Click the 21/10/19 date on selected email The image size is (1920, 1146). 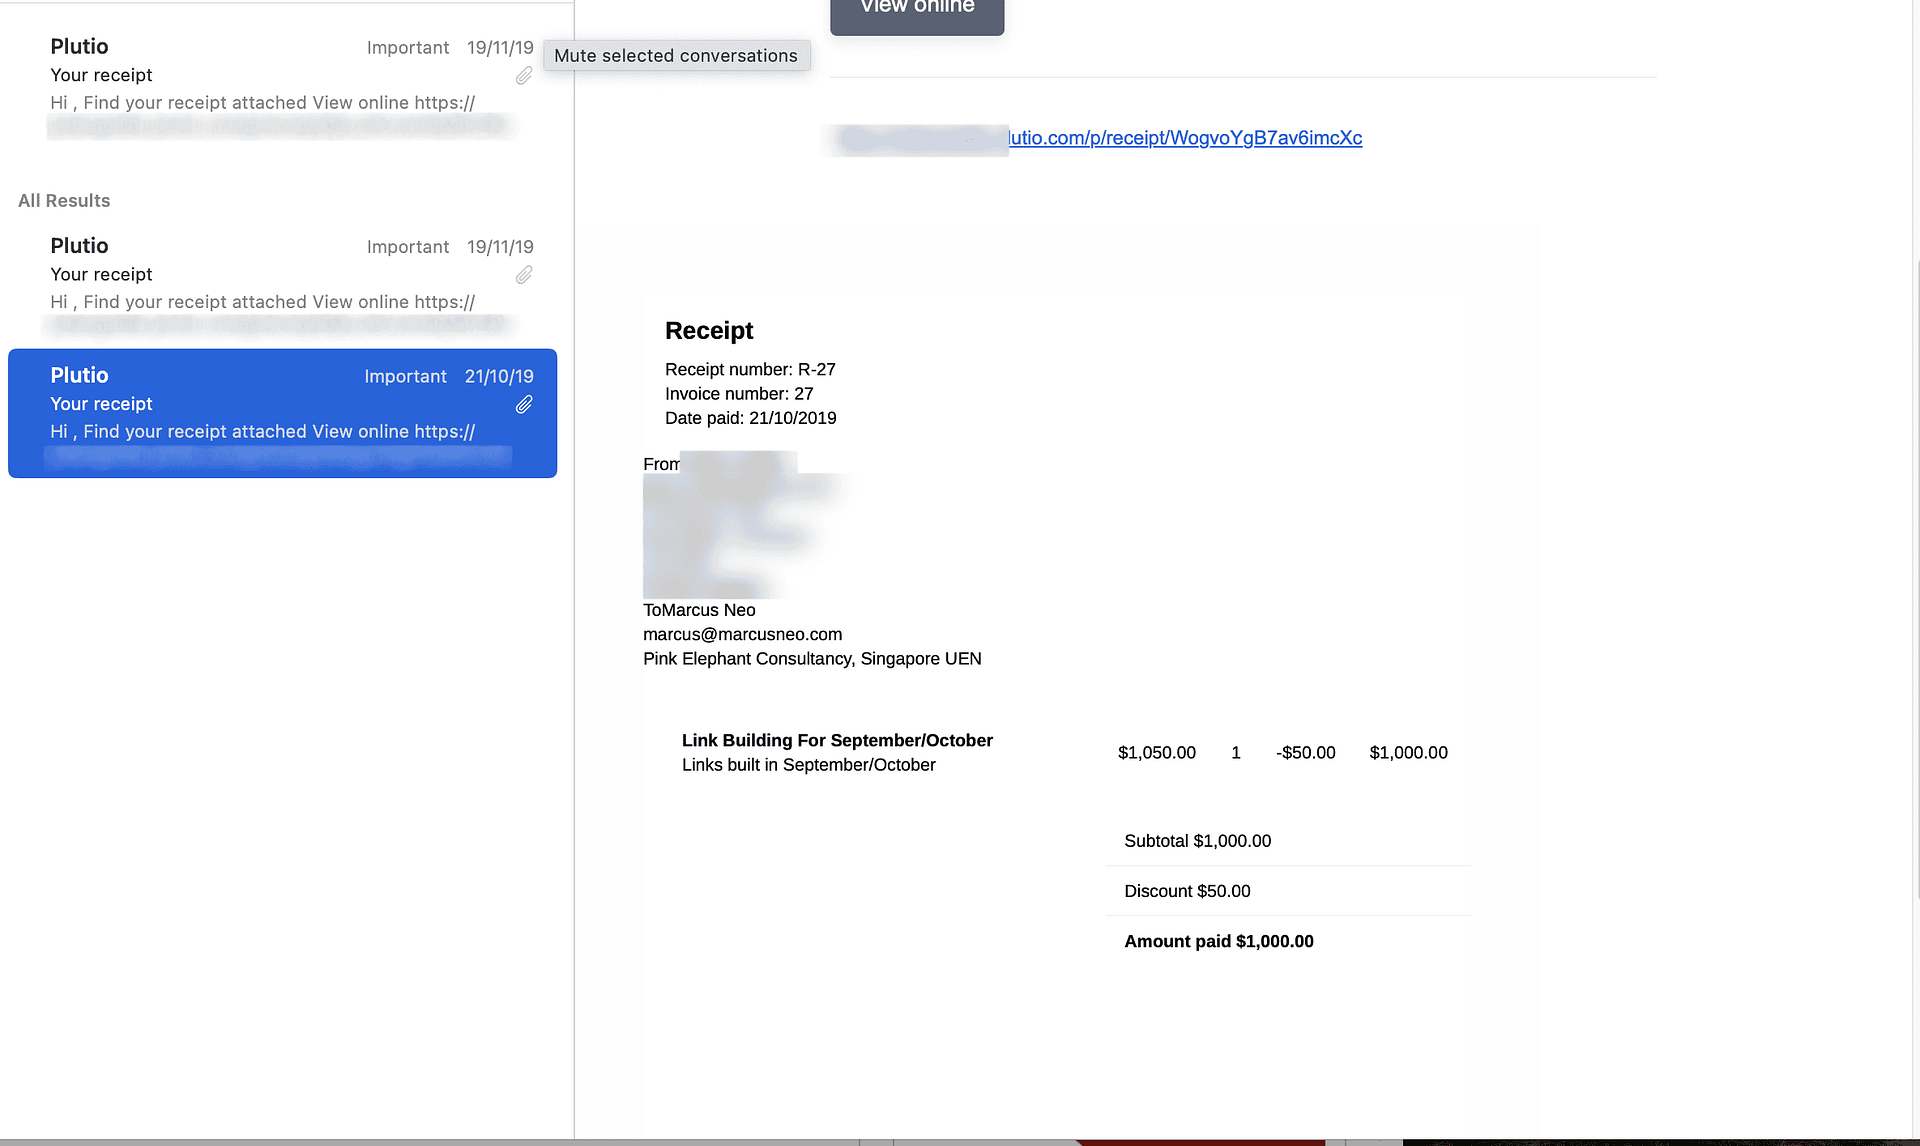[x=499, y=377]
